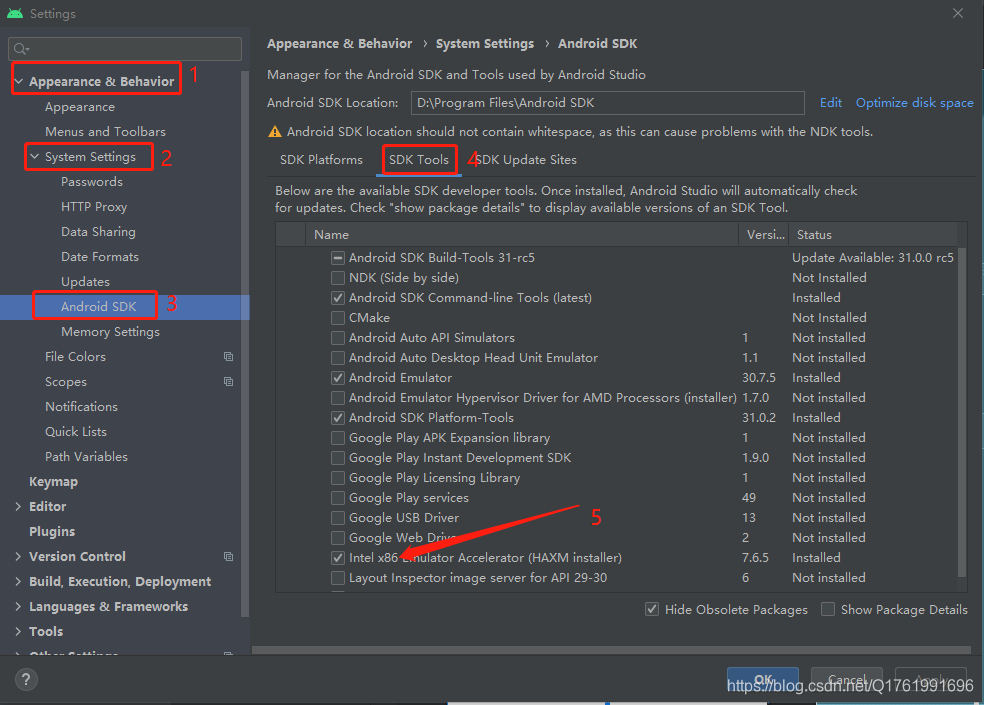The width and height of the screenshot is (984, 705).
Task: Enable Show Package Details checkbox
Action: 828,610
